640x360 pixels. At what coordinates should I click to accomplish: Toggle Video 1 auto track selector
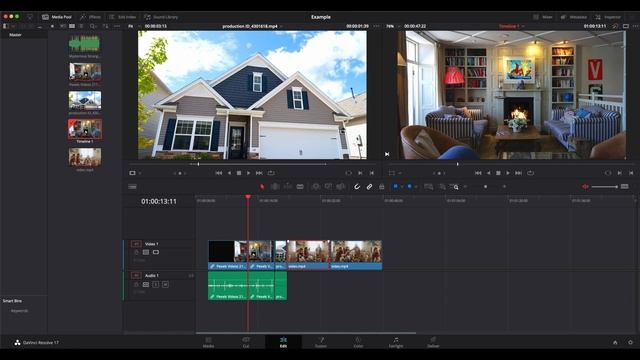point(146,252)
